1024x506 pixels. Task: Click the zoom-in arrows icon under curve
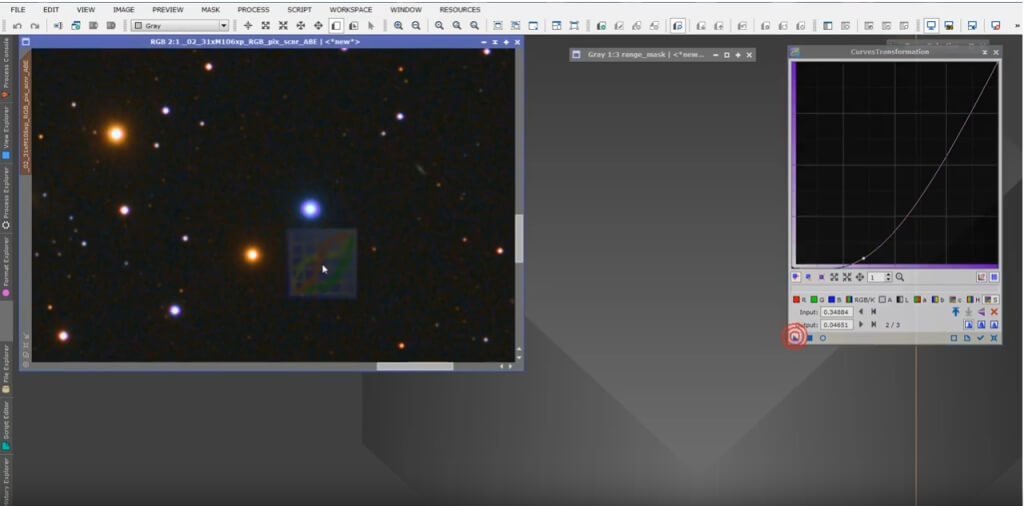[x=835, y=277]
